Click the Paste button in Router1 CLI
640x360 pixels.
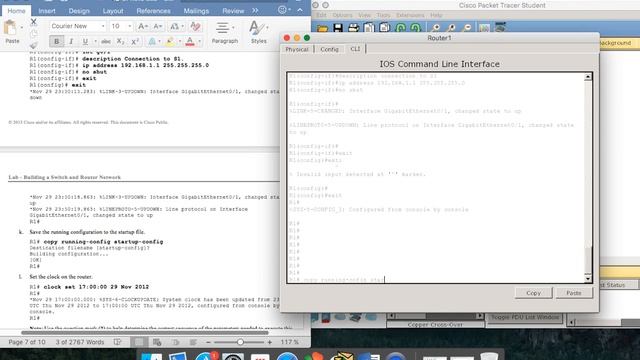pos(573,293)
